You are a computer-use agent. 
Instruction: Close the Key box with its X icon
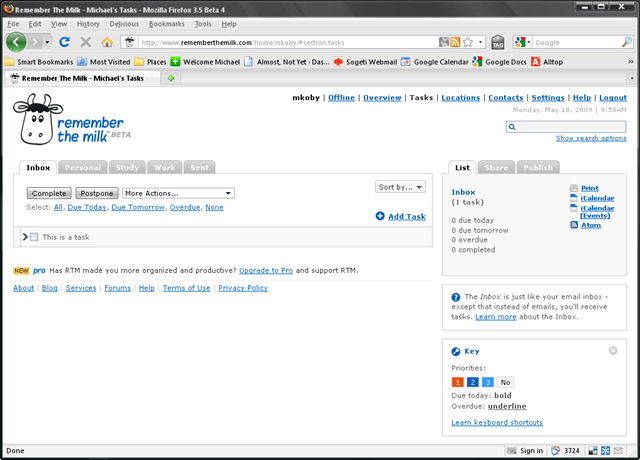(613, 351)
